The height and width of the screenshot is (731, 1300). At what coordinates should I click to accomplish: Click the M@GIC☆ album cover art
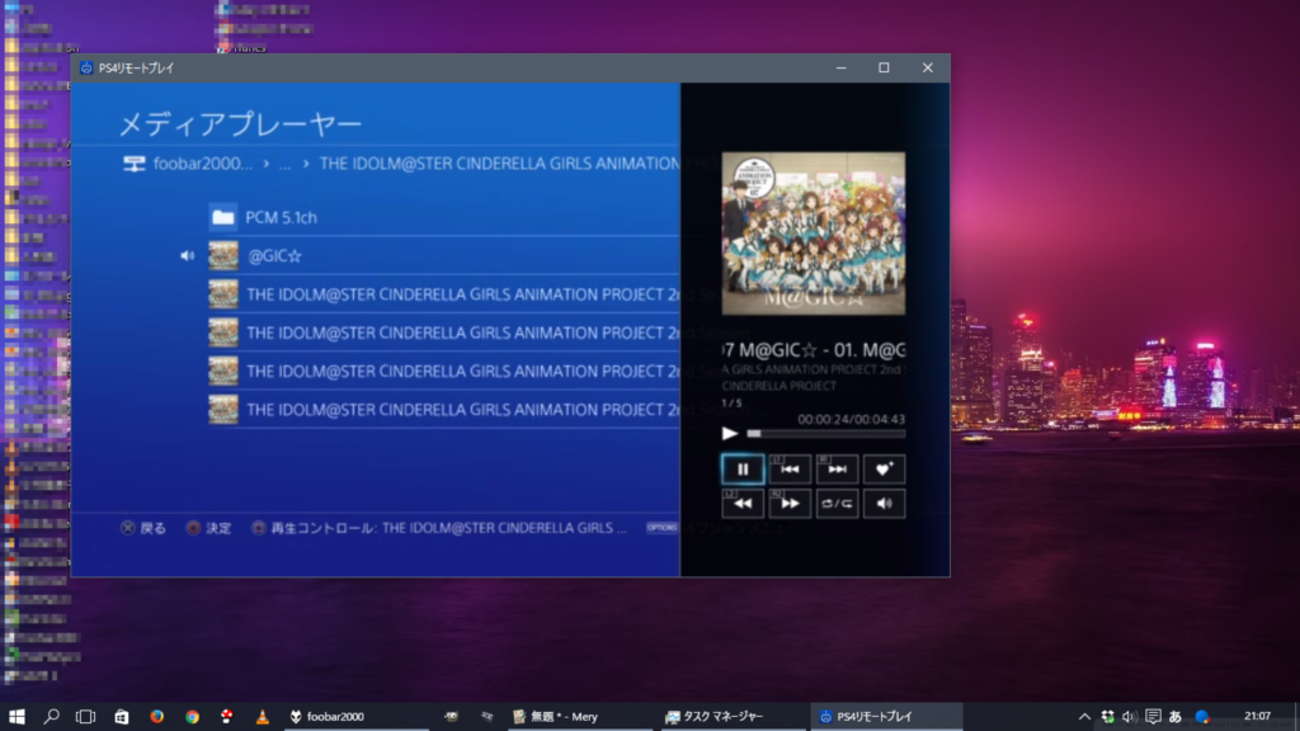813,233
